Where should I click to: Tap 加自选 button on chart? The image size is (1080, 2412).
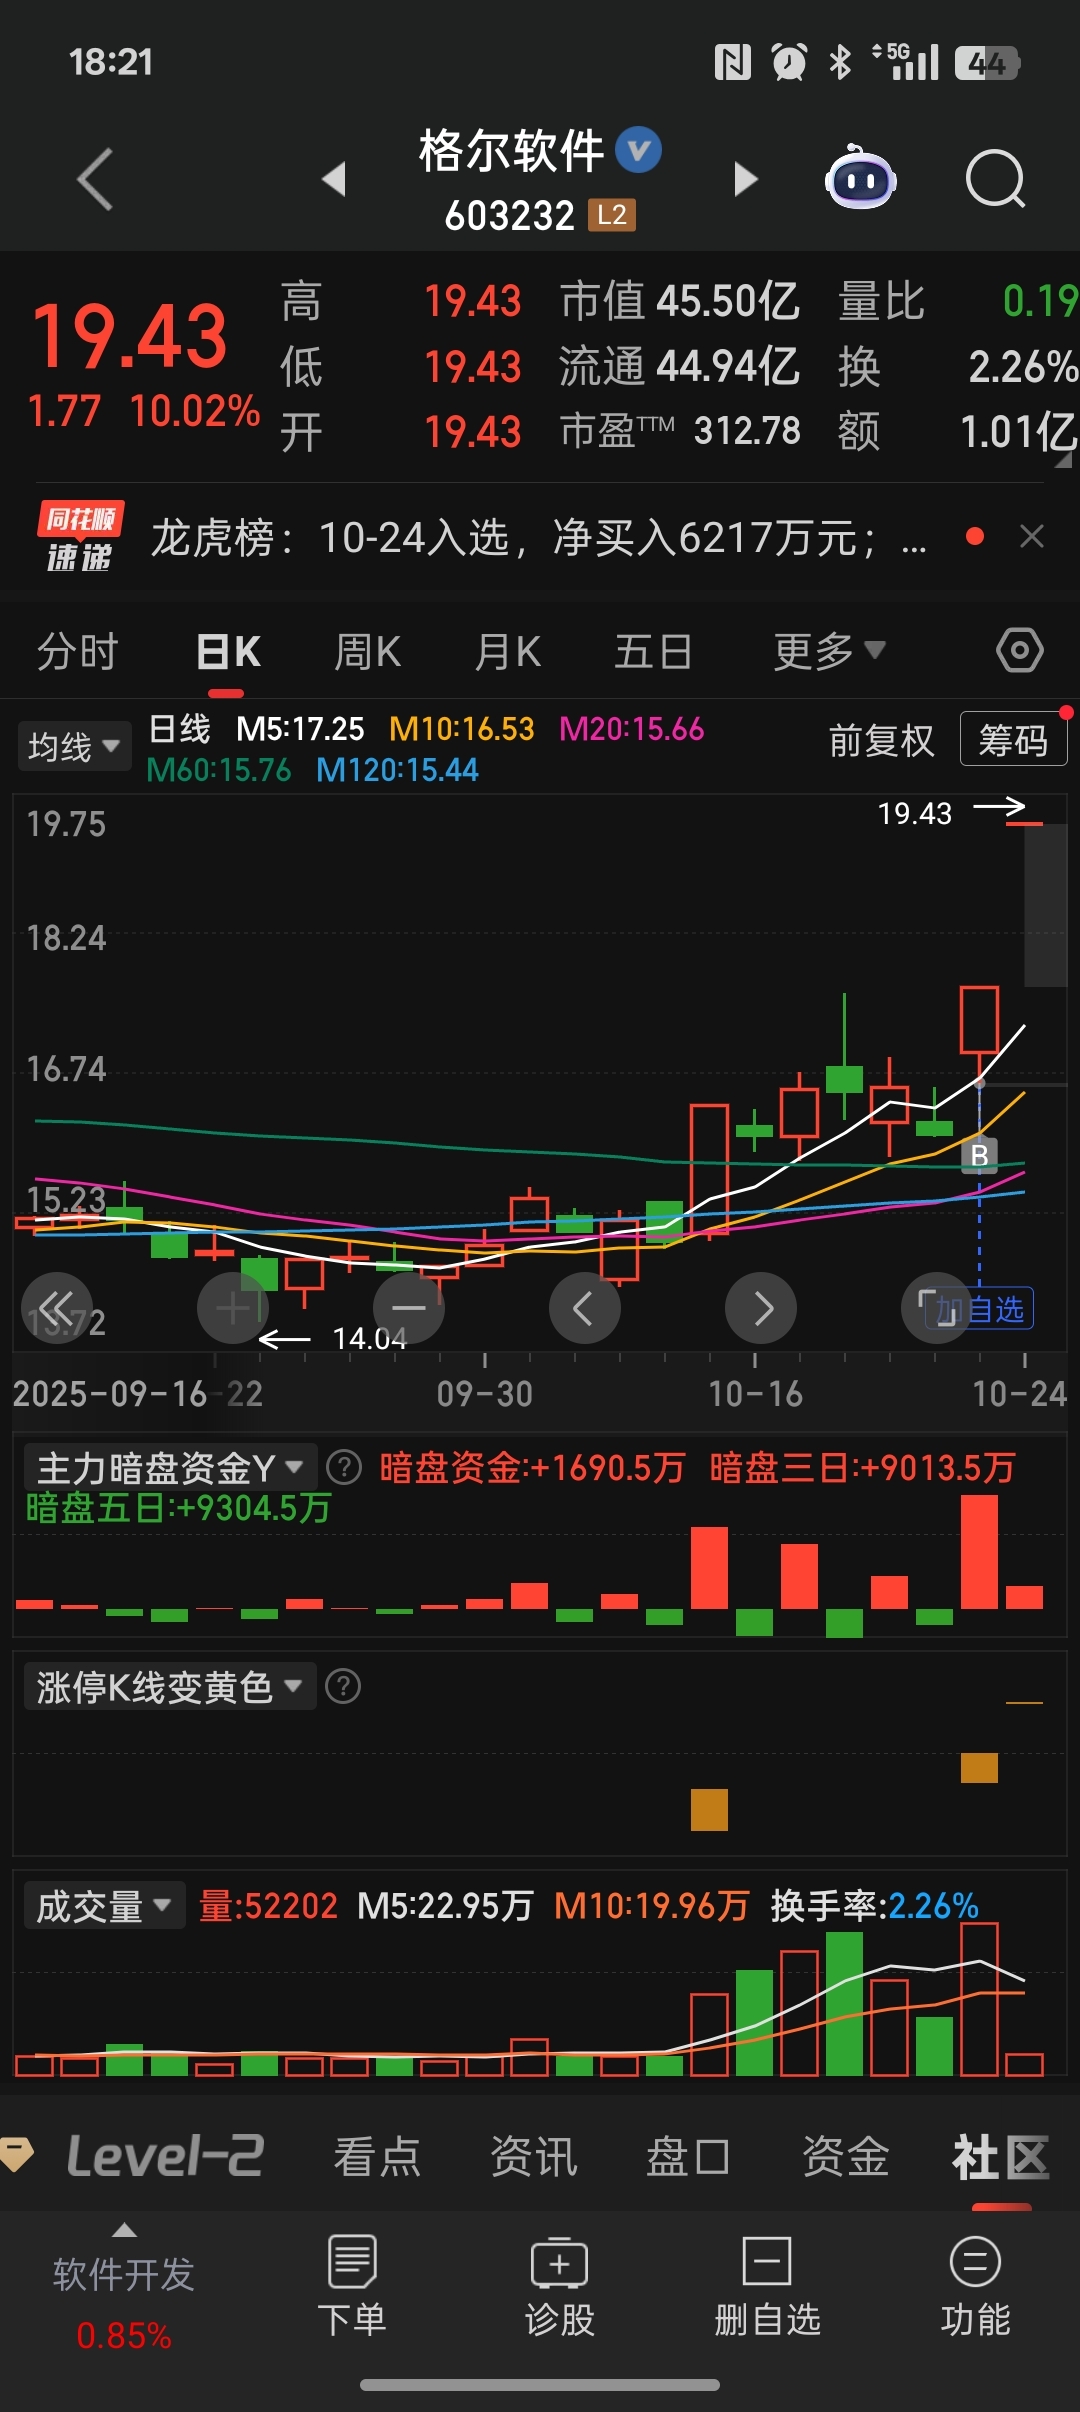click(x=980, y=1308)
